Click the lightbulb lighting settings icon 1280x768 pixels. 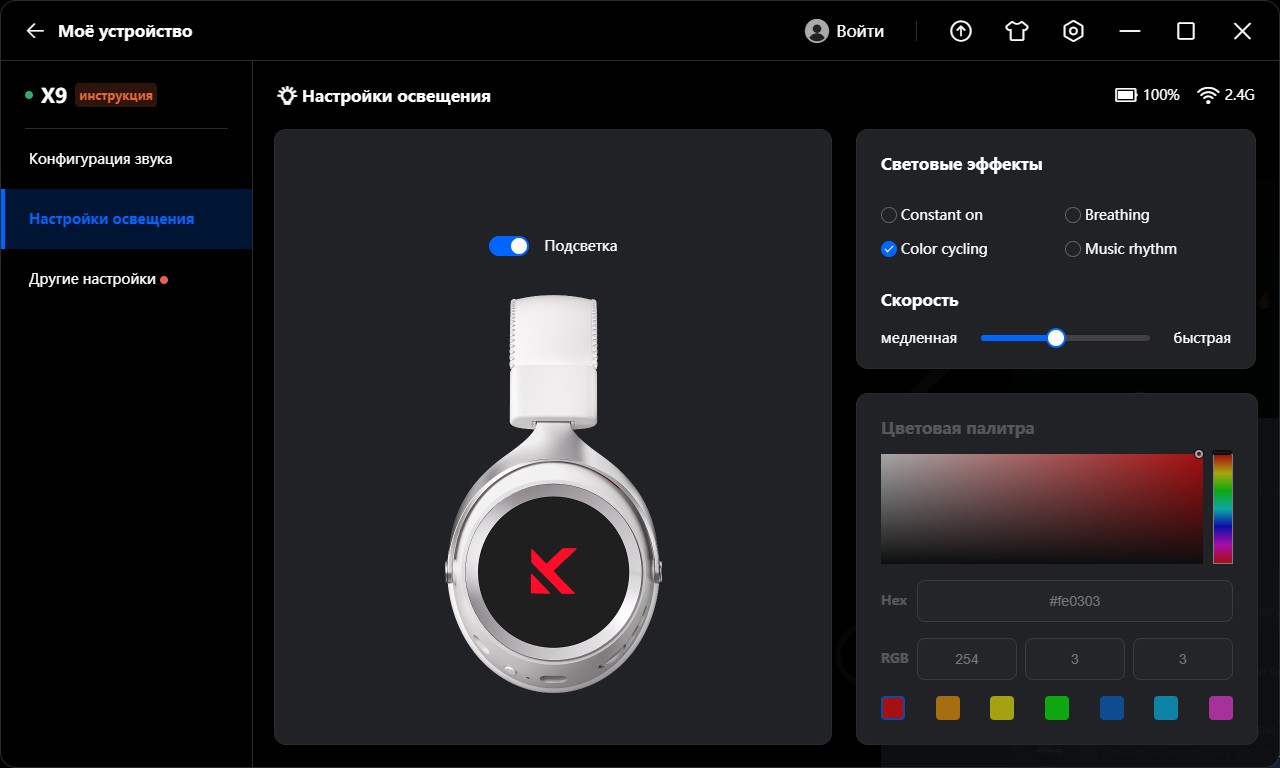[x=287, y=96]
